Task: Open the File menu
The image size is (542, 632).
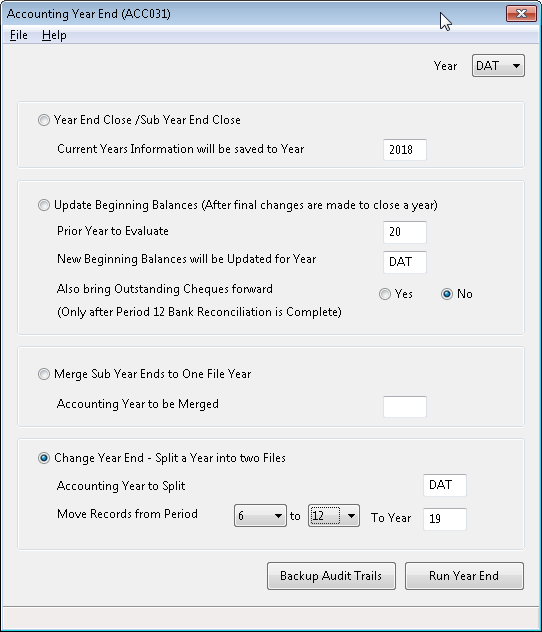Action: click(x=19, y=35)
